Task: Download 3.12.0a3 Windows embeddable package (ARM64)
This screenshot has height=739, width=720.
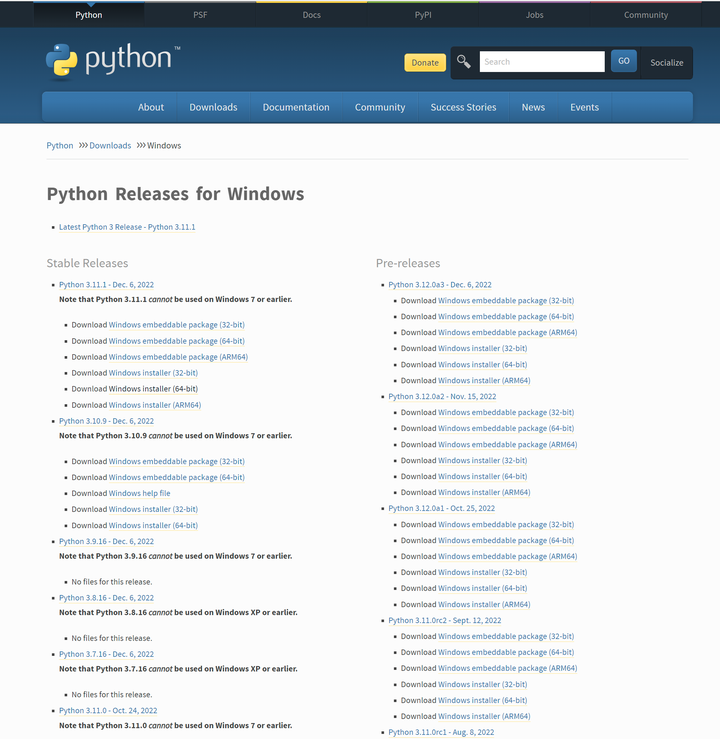Action: pyautogui.click(x=507, y=332)
